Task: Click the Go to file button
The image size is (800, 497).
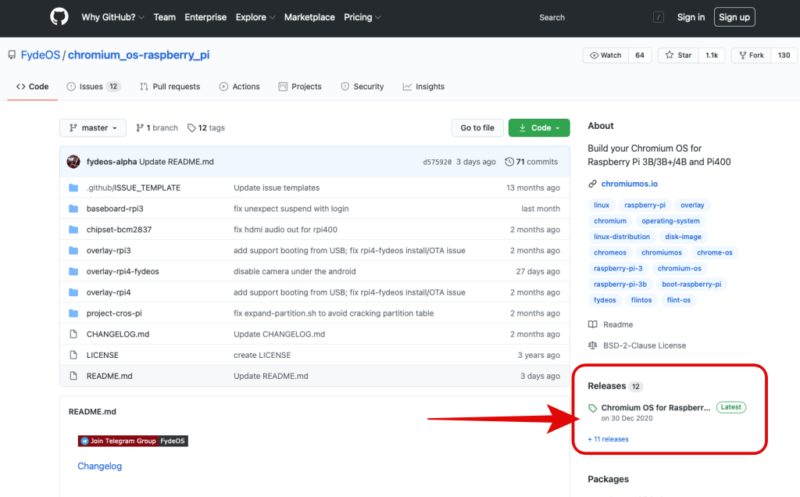Action: [x=478, y=128]
